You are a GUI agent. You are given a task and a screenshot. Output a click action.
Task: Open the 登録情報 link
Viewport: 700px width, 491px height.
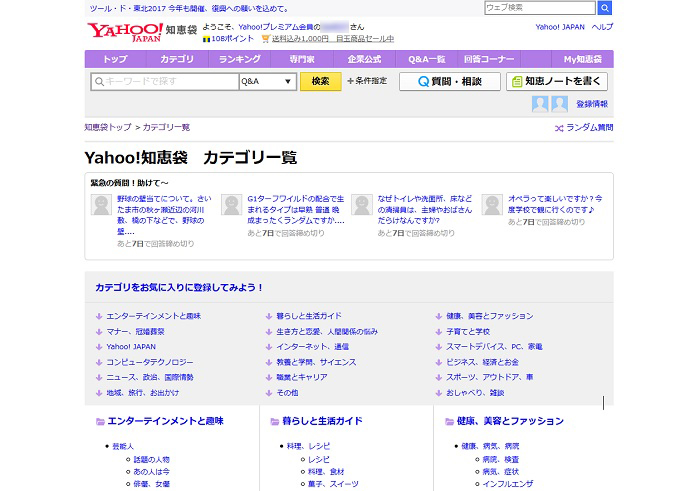click(592, 104)
